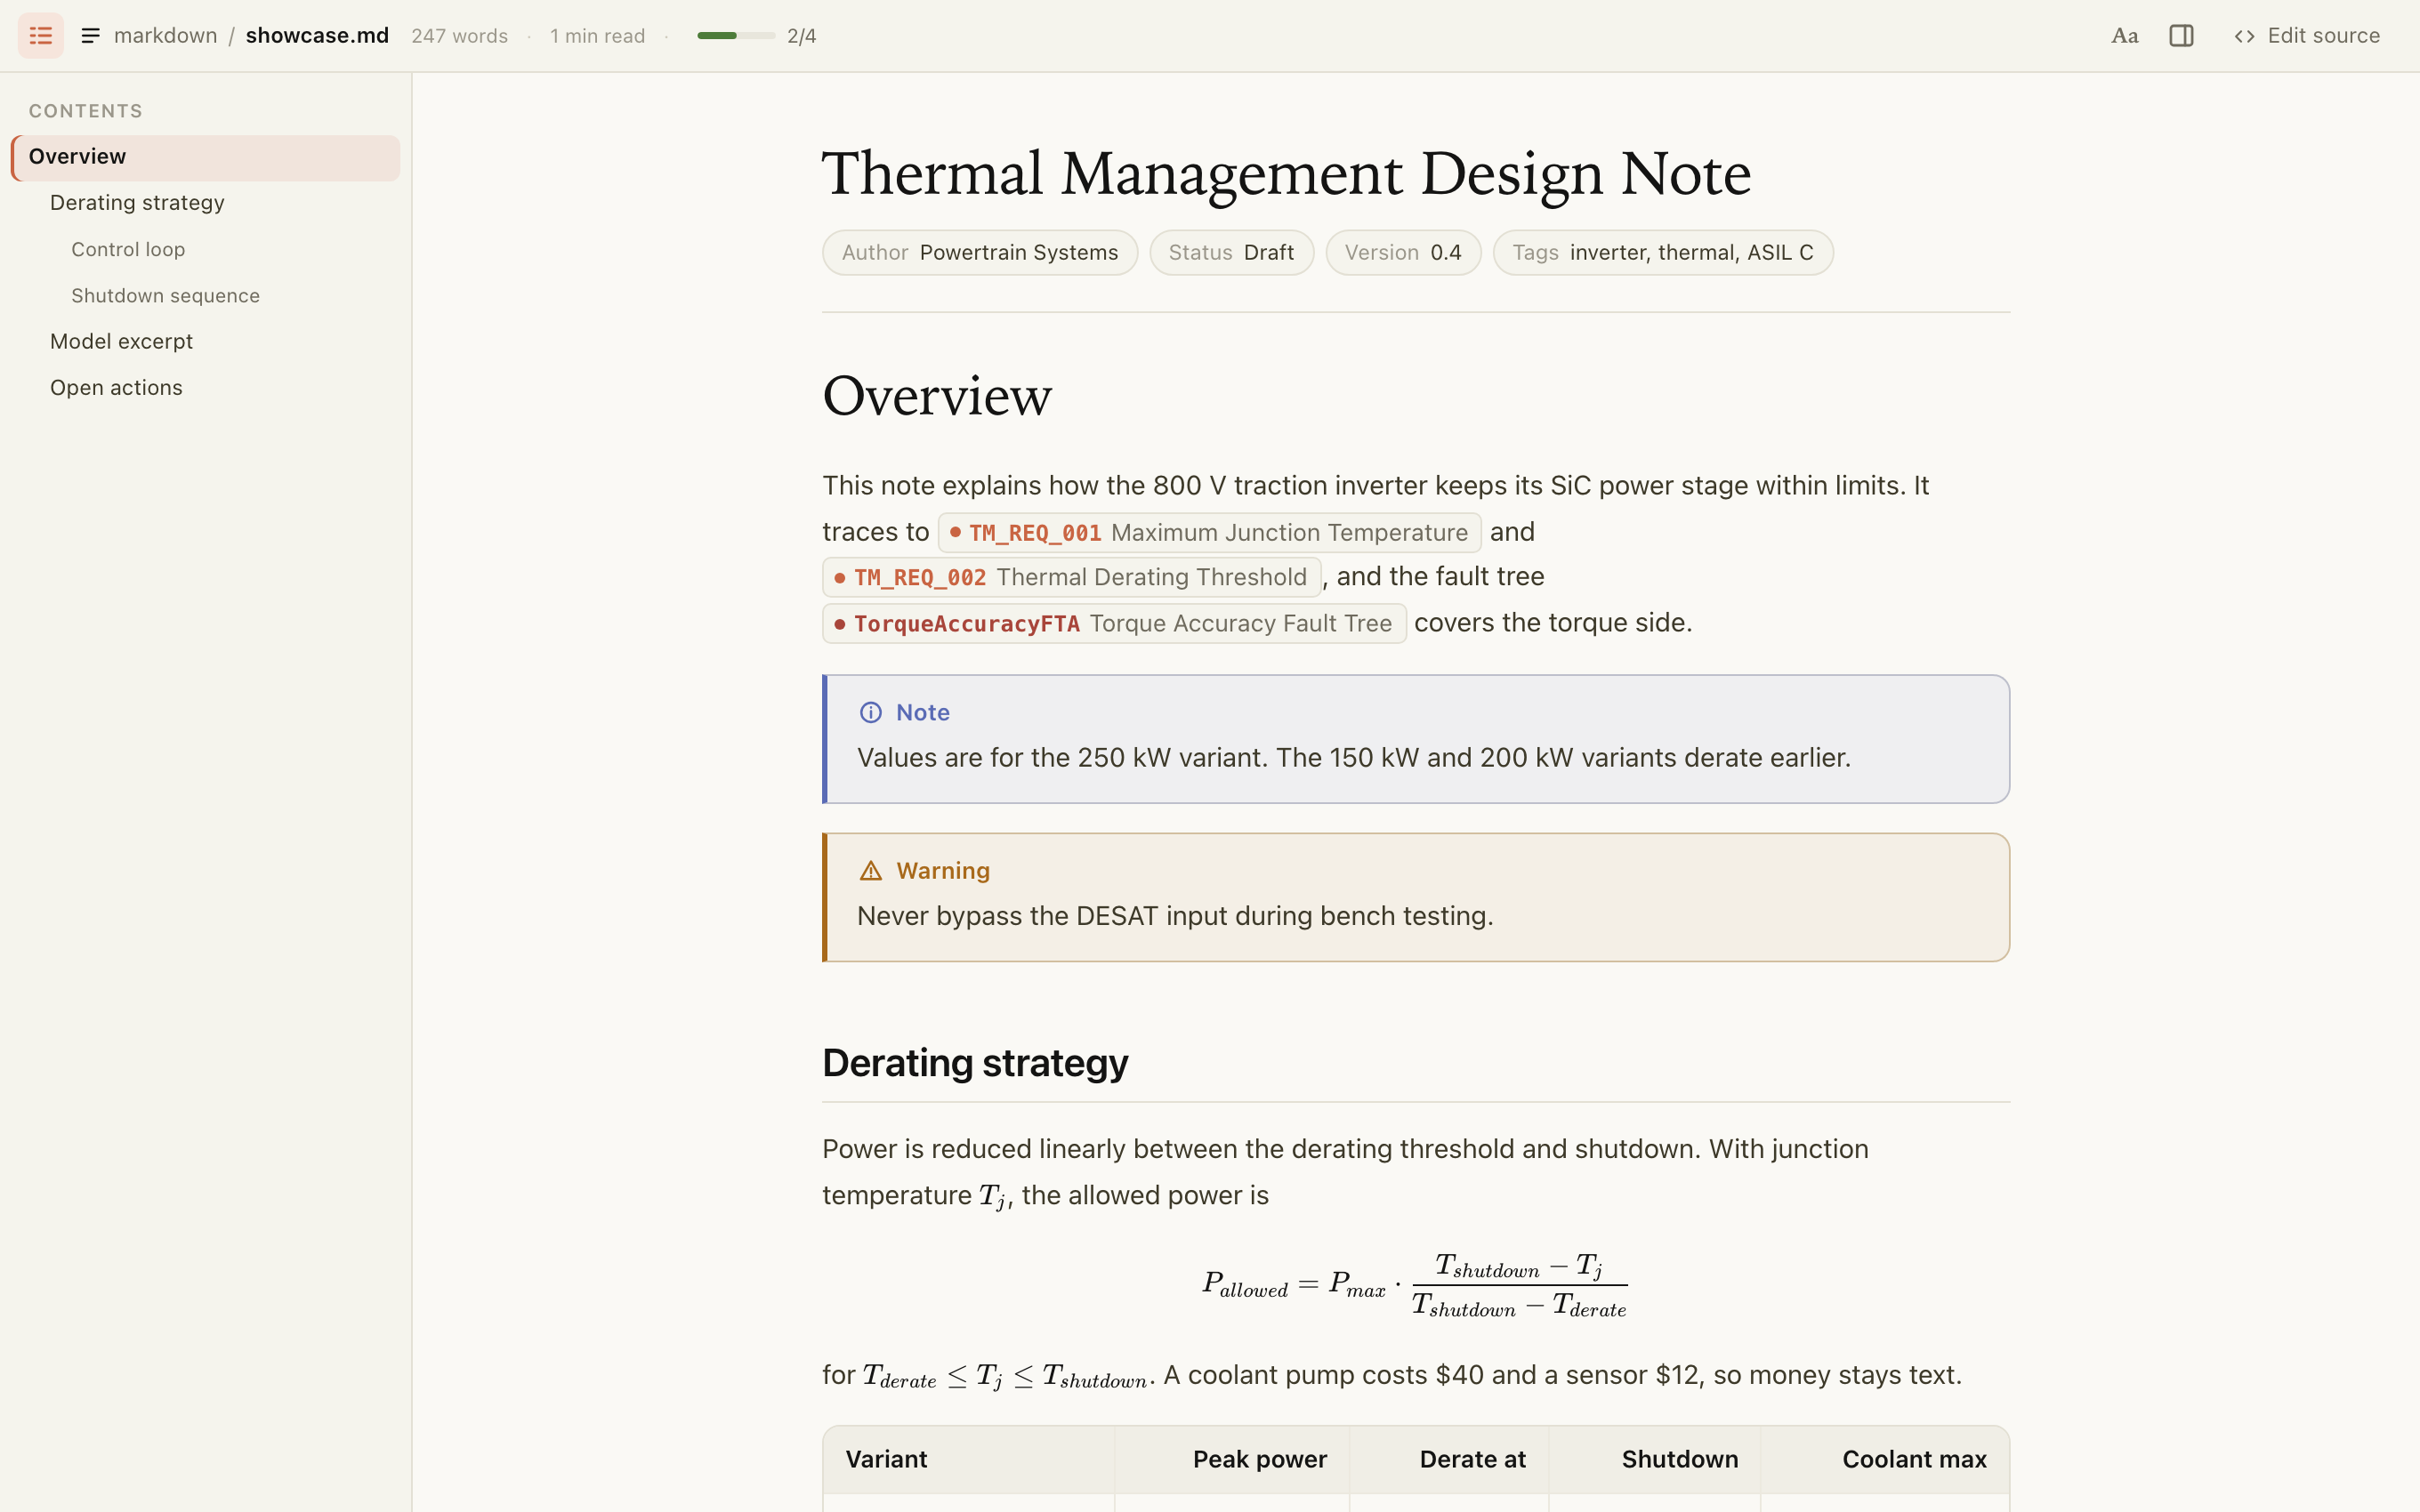Click the Thermal Management Design Note title
Viewport: 2420px width, 1512px height.
pyautogui.click(x=1287, y=174)
